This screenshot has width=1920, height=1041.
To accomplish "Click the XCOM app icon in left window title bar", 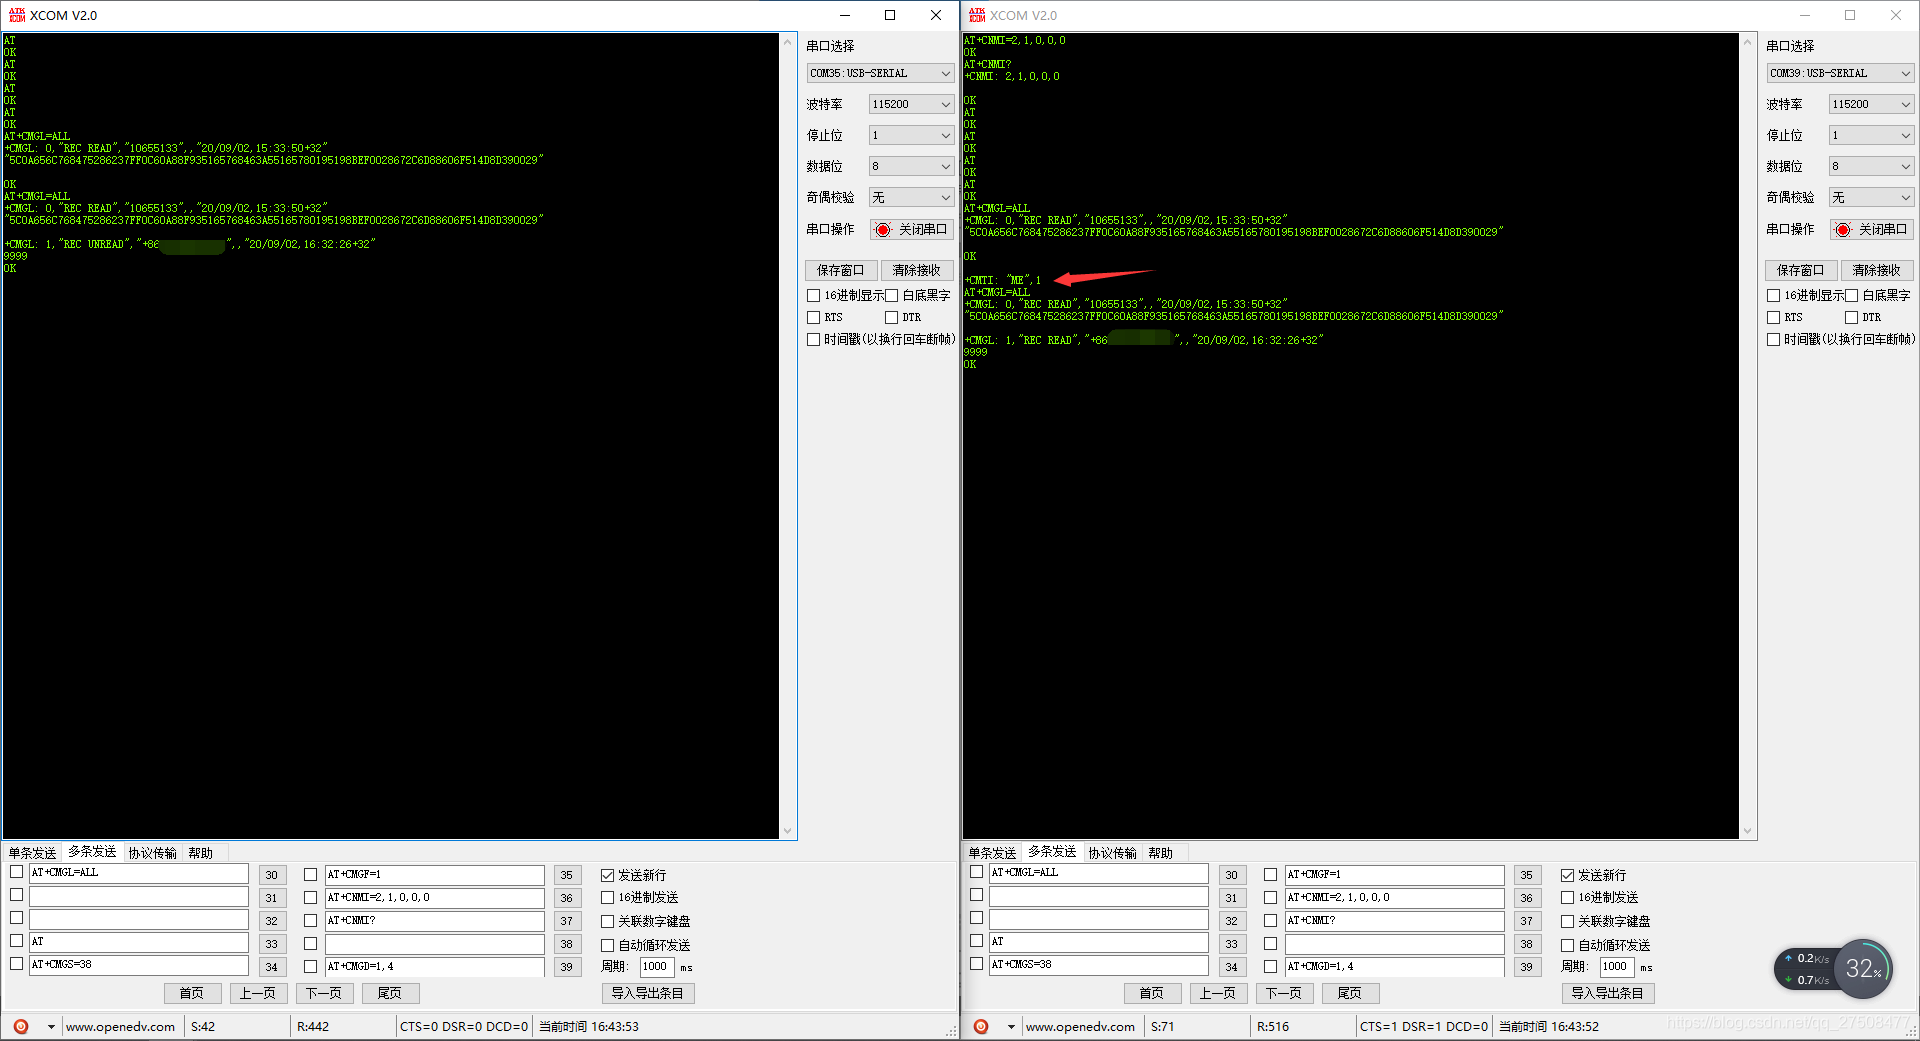I will [17, 15].
